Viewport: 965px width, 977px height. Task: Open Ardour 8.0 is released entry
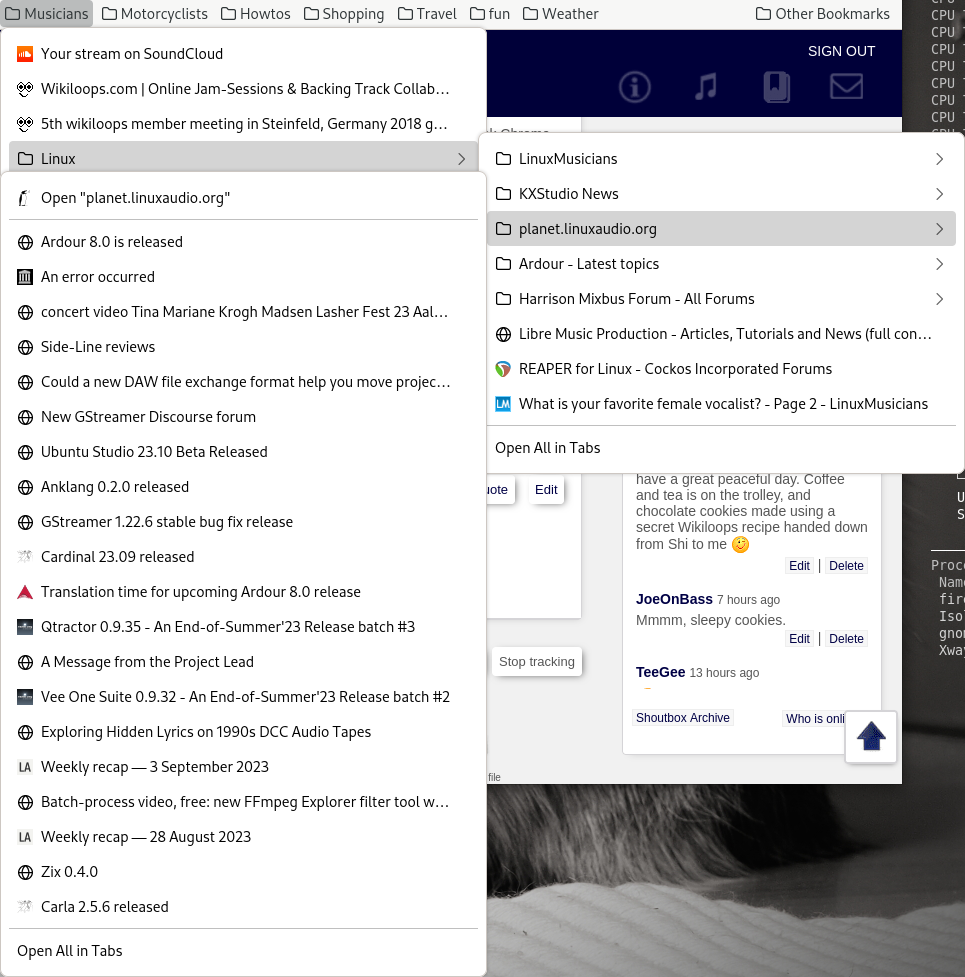(x=244, y=242)
